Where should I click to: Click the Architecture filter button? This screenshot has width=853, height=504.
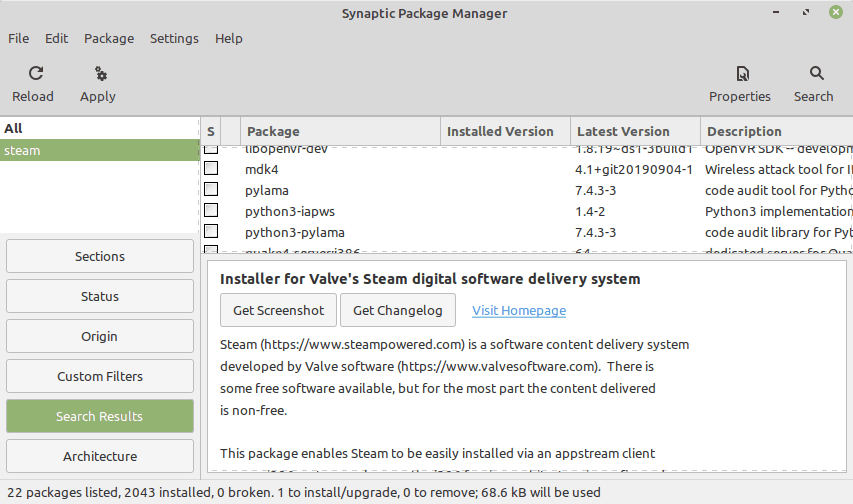[x=100, y=456]
